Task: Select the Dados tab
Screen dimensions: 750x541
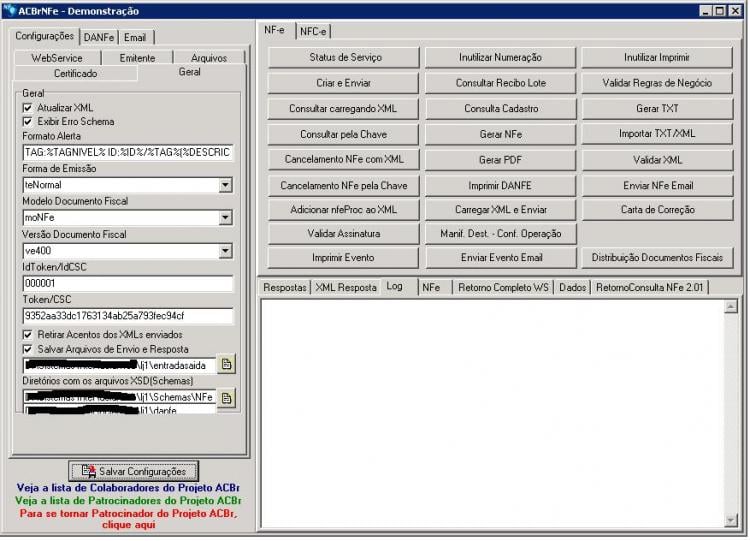Action: pos(573,287)
